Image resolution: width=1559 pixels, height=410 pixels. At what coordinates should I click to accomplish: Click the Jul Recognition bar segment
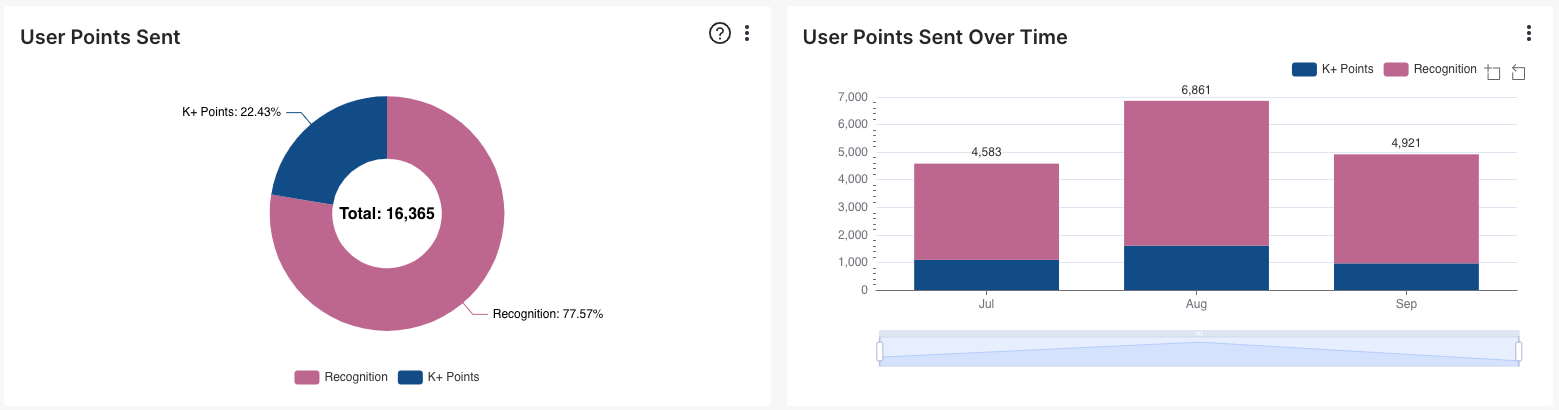coord(986,212)
